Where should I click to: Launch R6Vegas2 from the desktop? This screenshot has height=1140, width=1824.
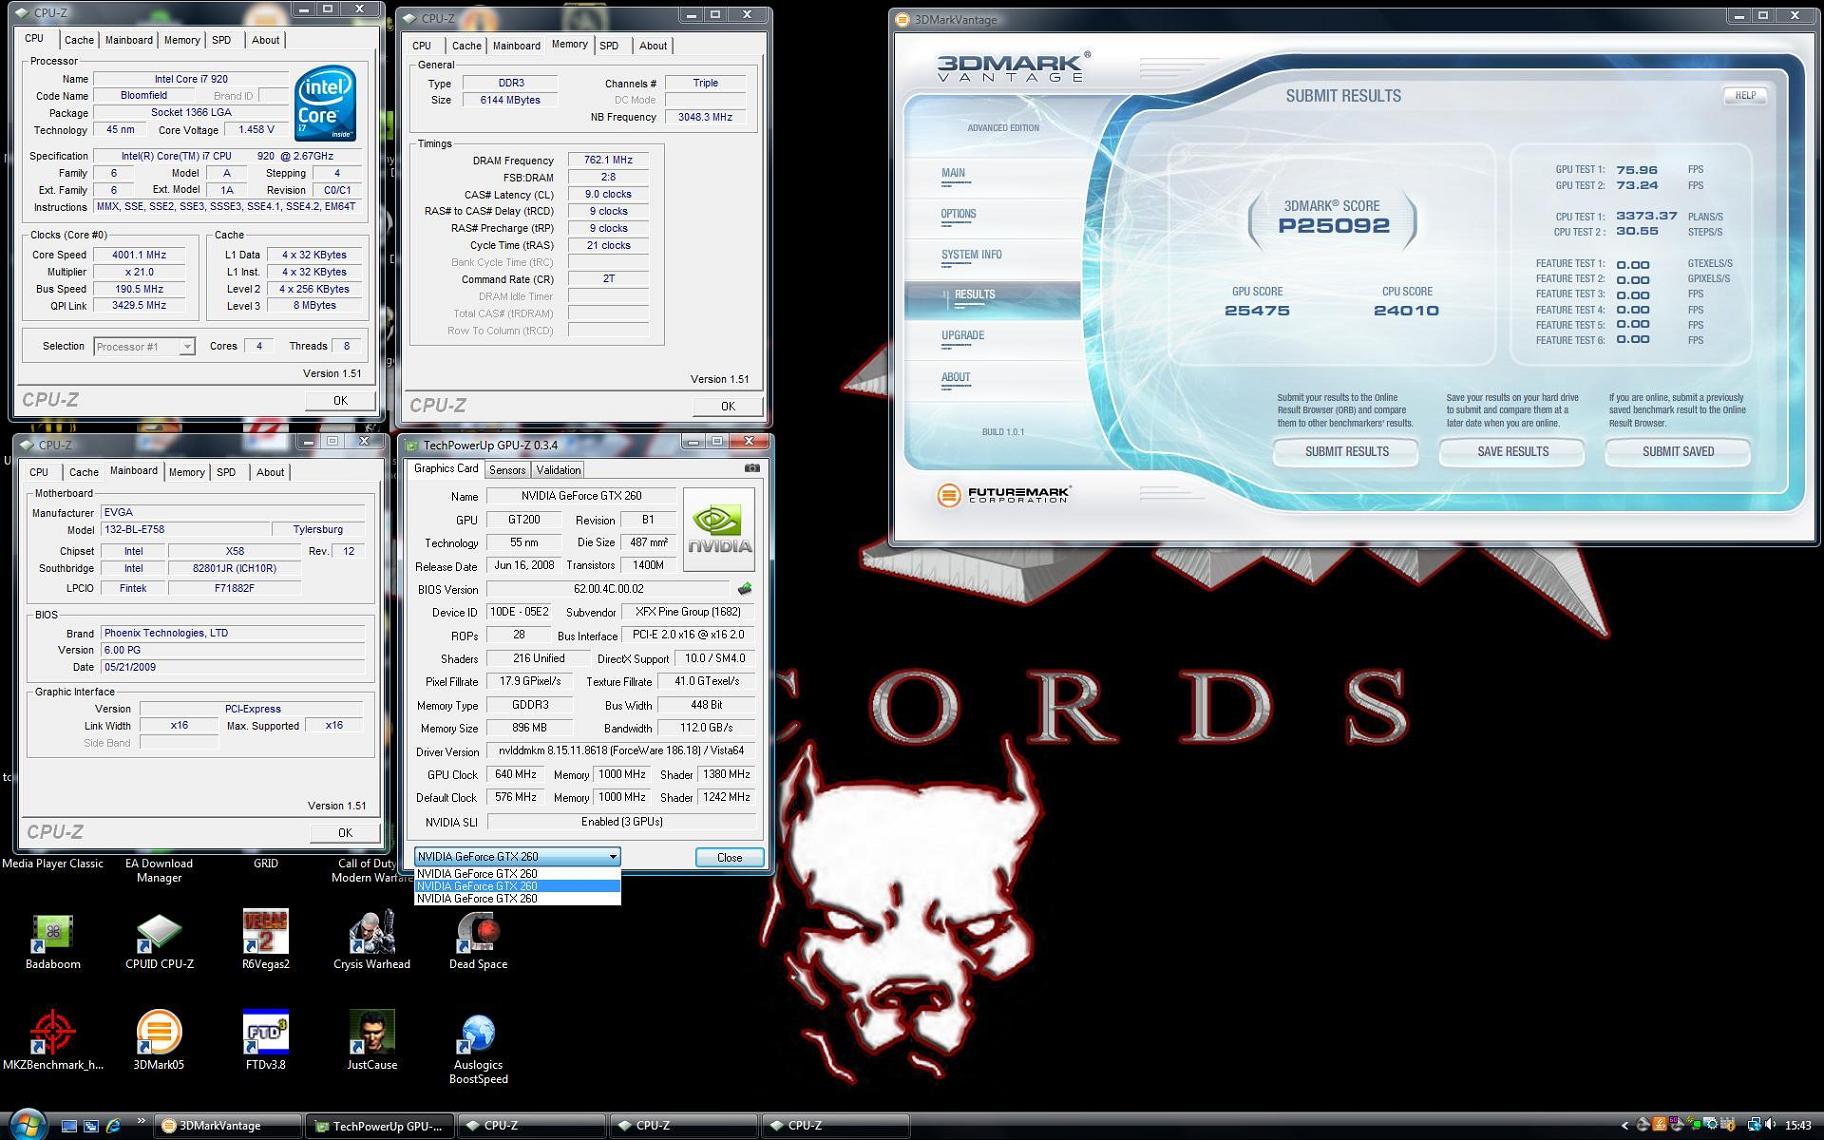point(265,941)
